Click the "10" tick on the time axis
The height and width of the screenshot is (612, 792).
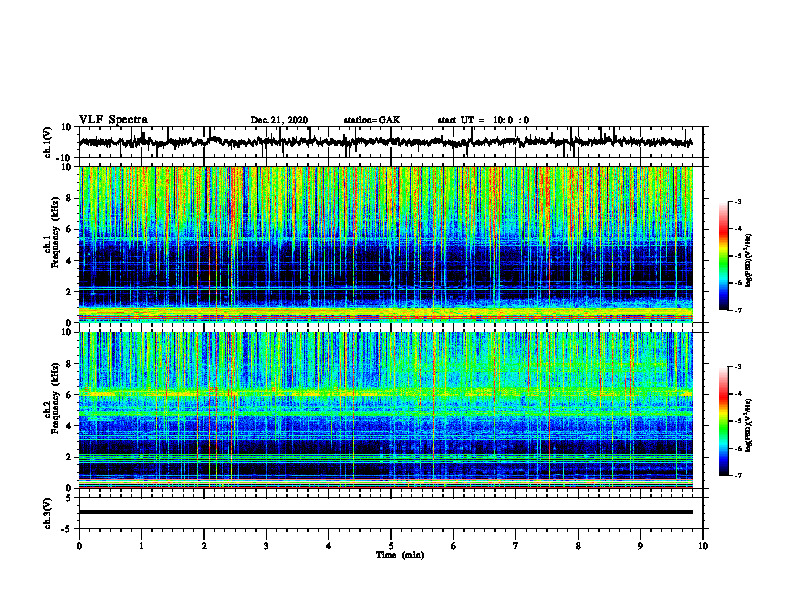point(703,546)
